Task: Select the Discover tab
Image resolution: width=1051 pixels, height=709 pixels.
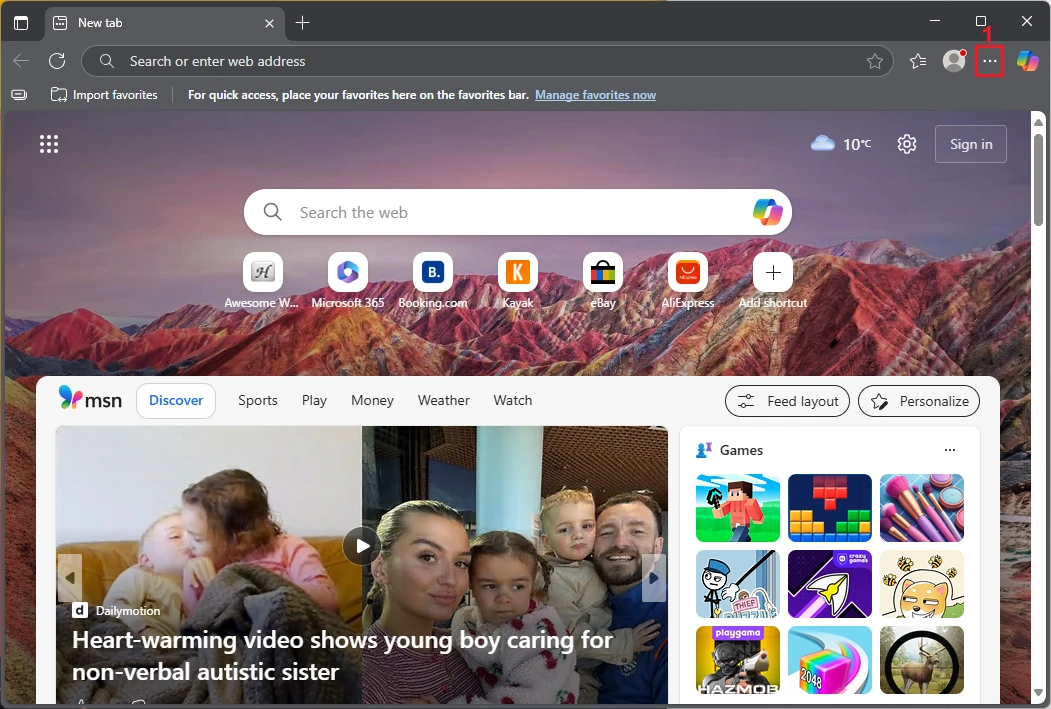Action: click(x=176, y=401)
